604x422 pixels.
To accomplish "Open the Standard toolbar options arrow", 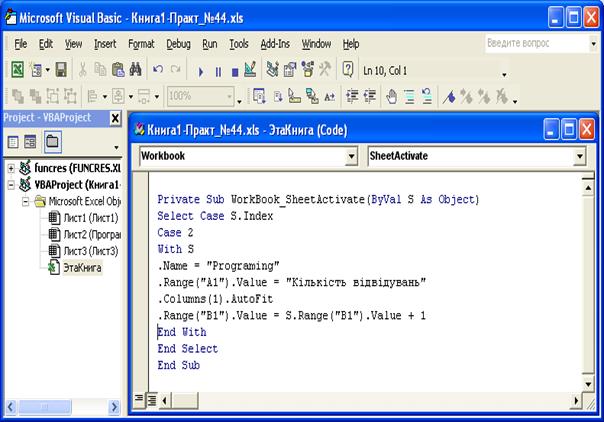I will click(x=504, y=75).
